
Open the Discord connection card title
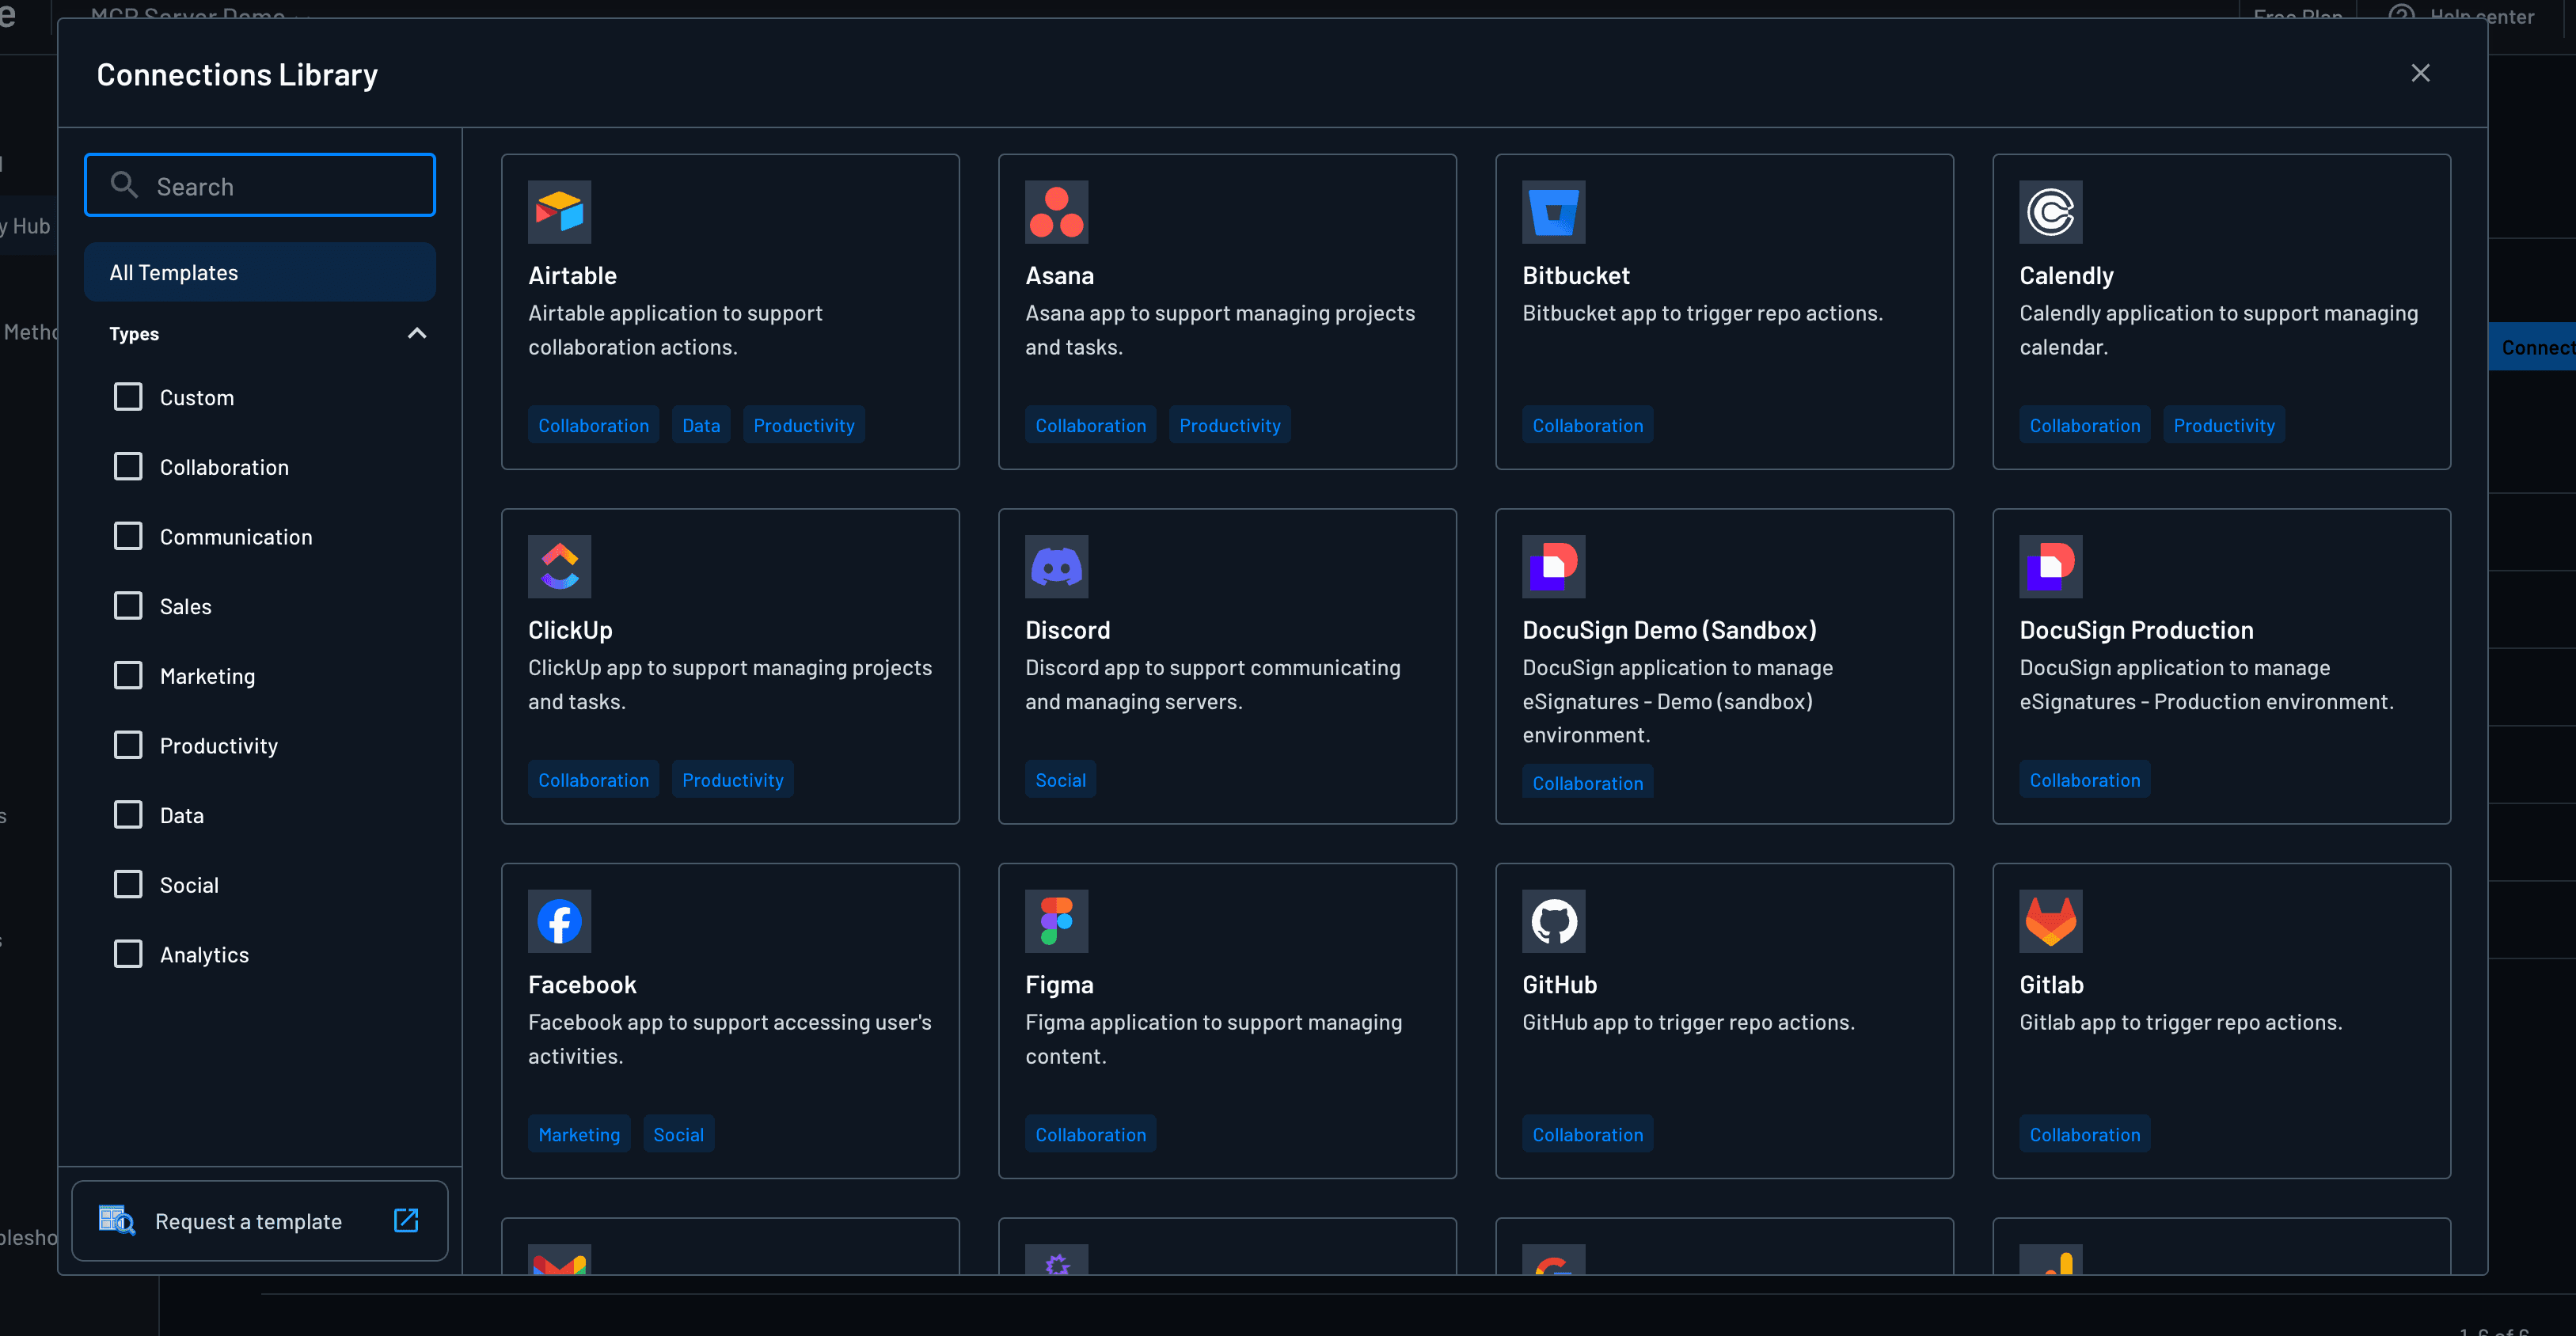pos(1067,630)
